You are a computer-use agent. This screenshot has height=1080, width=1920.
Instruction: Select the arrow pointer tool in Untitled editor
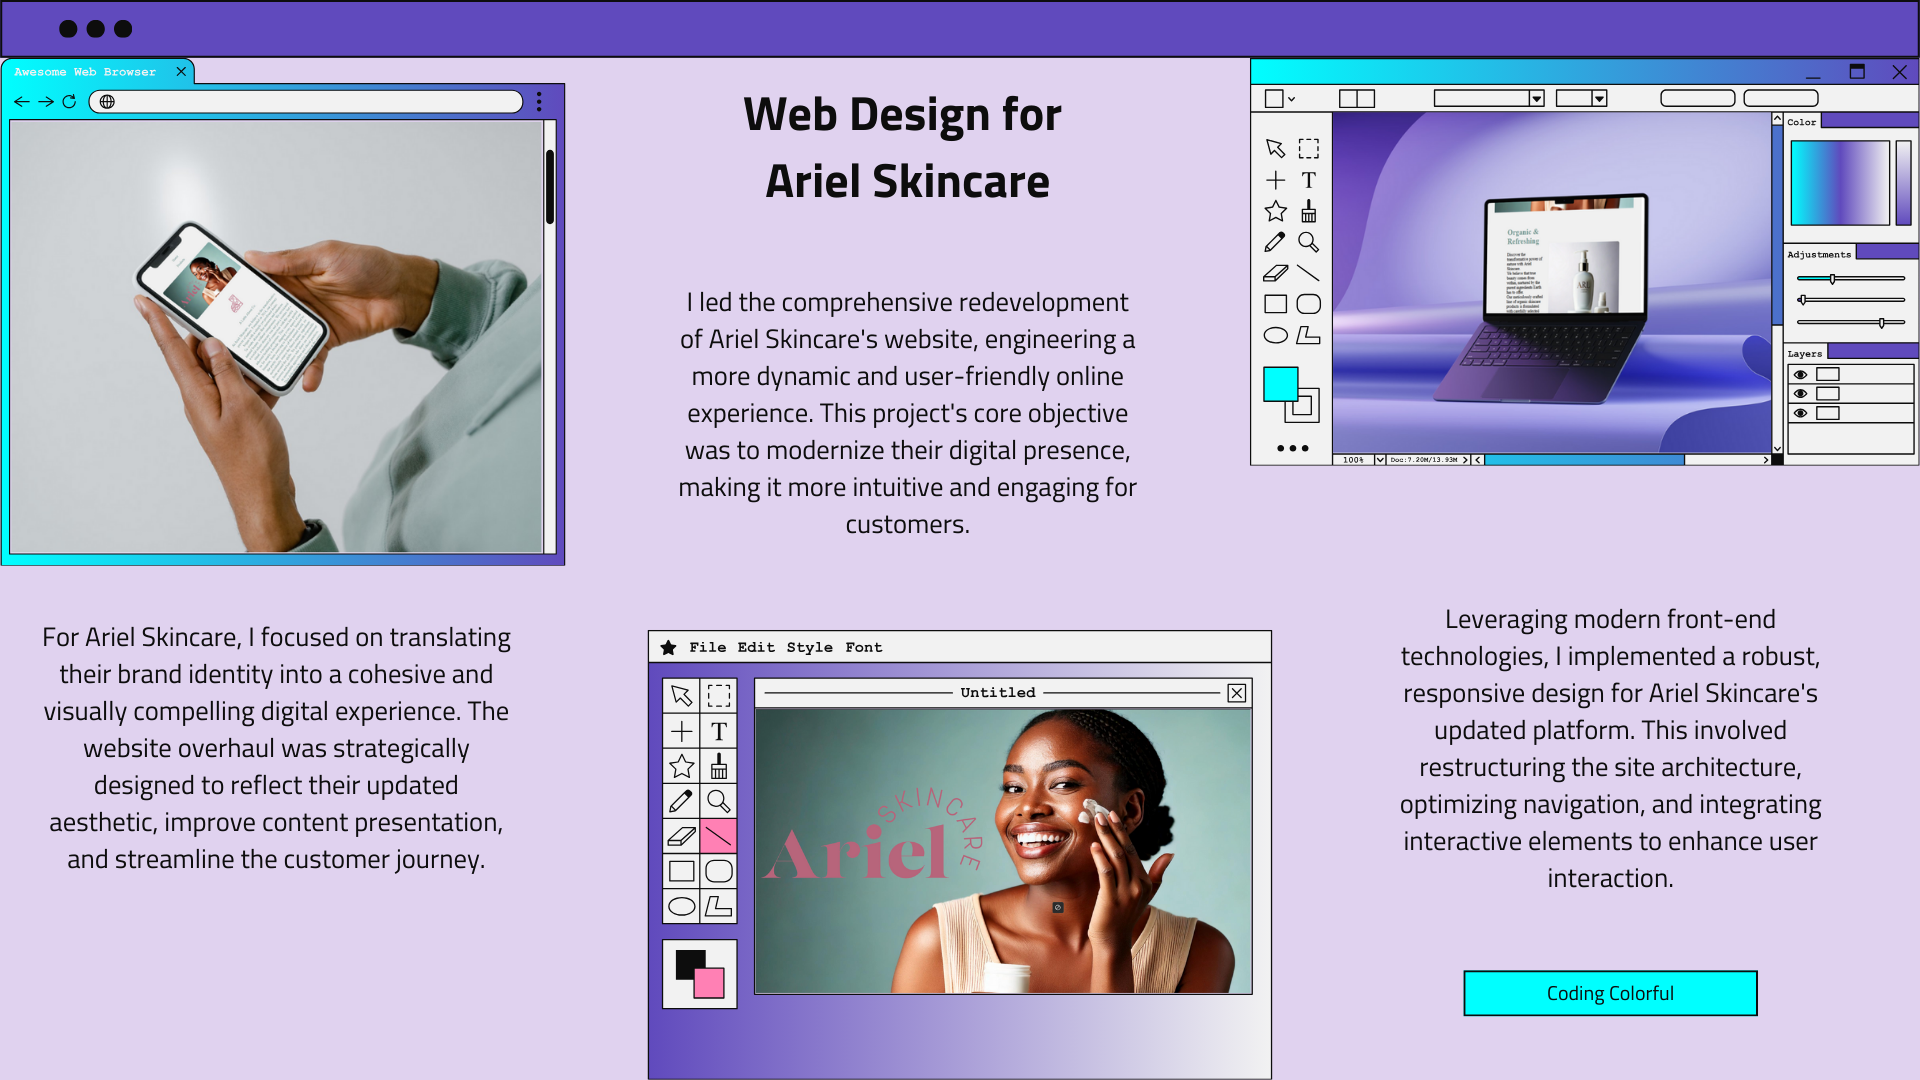pyautogui.click(x=682, y=696)
